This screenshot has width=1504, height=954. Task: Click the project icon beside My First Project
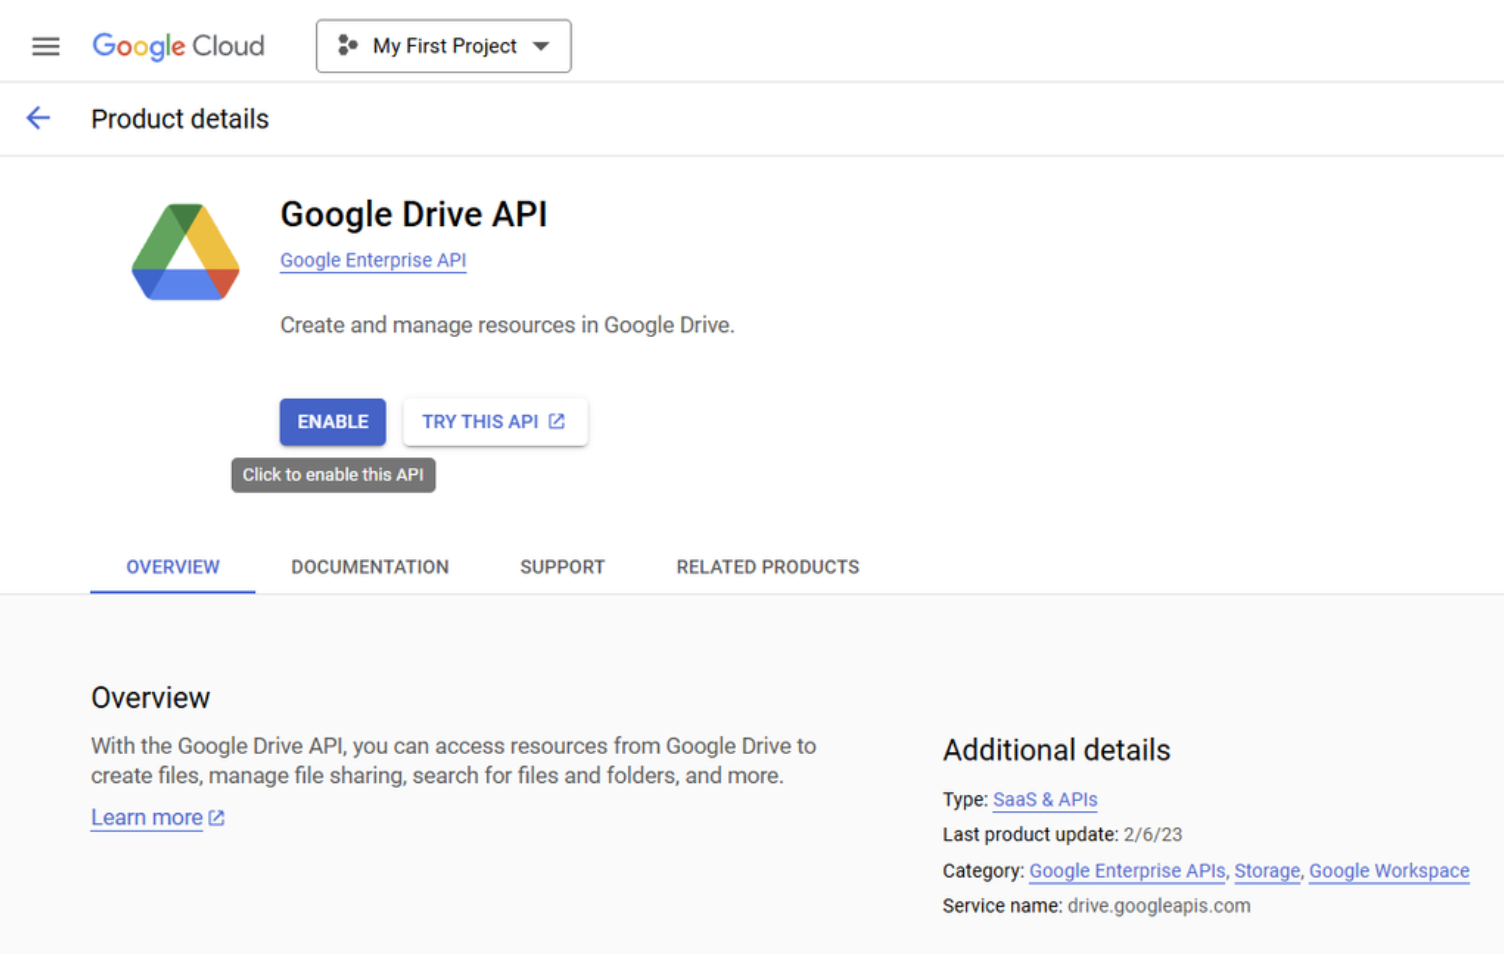(349, 46)
